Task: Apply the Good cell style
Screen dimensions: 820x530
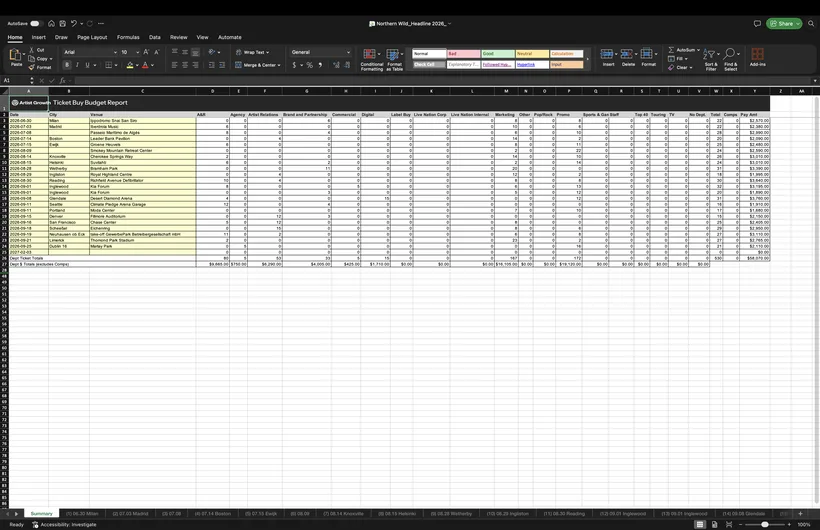Action: click(x=498, y=53)
